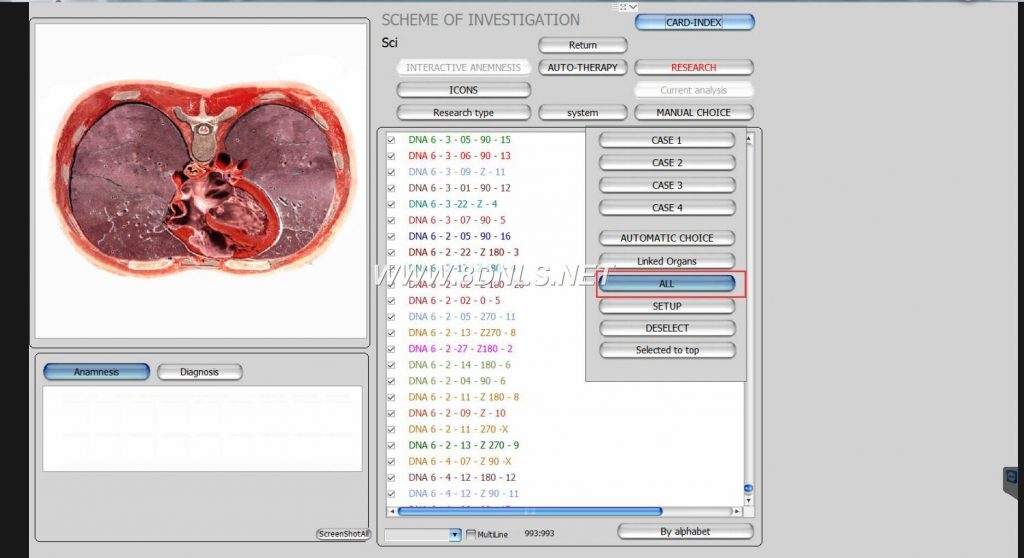This screenshot has height=558, width=1024.
Task: Enable the MultiLine checkbox
Action: point(471,534)
